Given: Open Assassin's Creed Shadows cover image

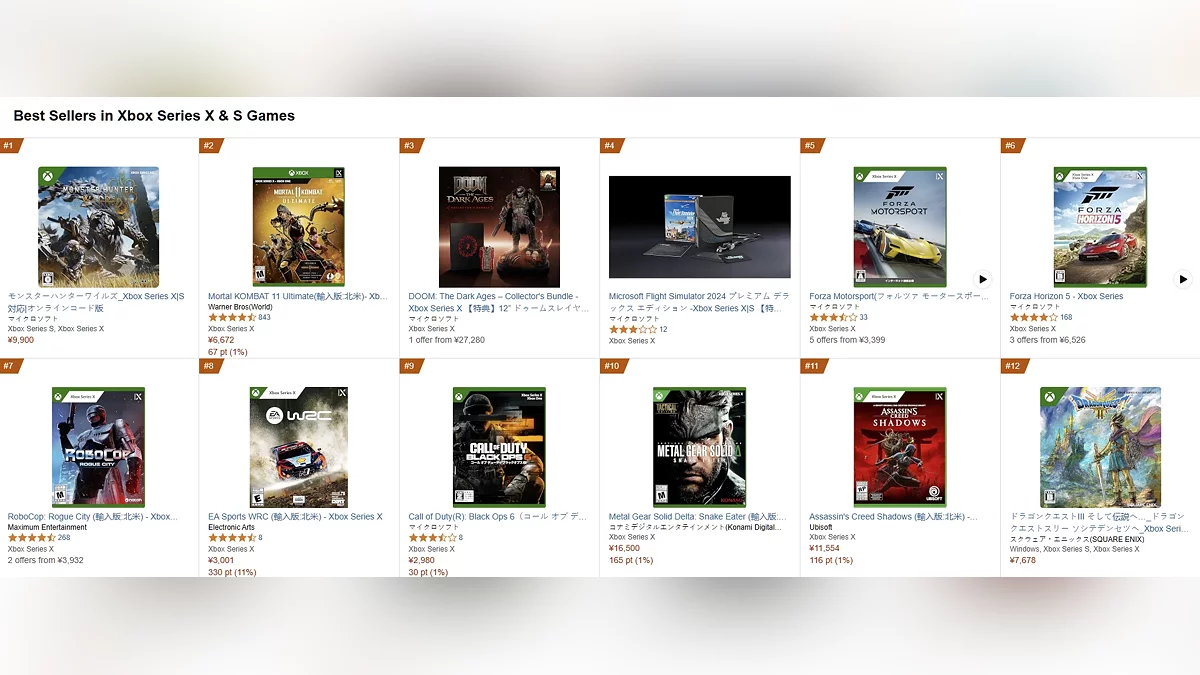Looking at the screenshot, I should pyautogui.click(x=900, y=447).
